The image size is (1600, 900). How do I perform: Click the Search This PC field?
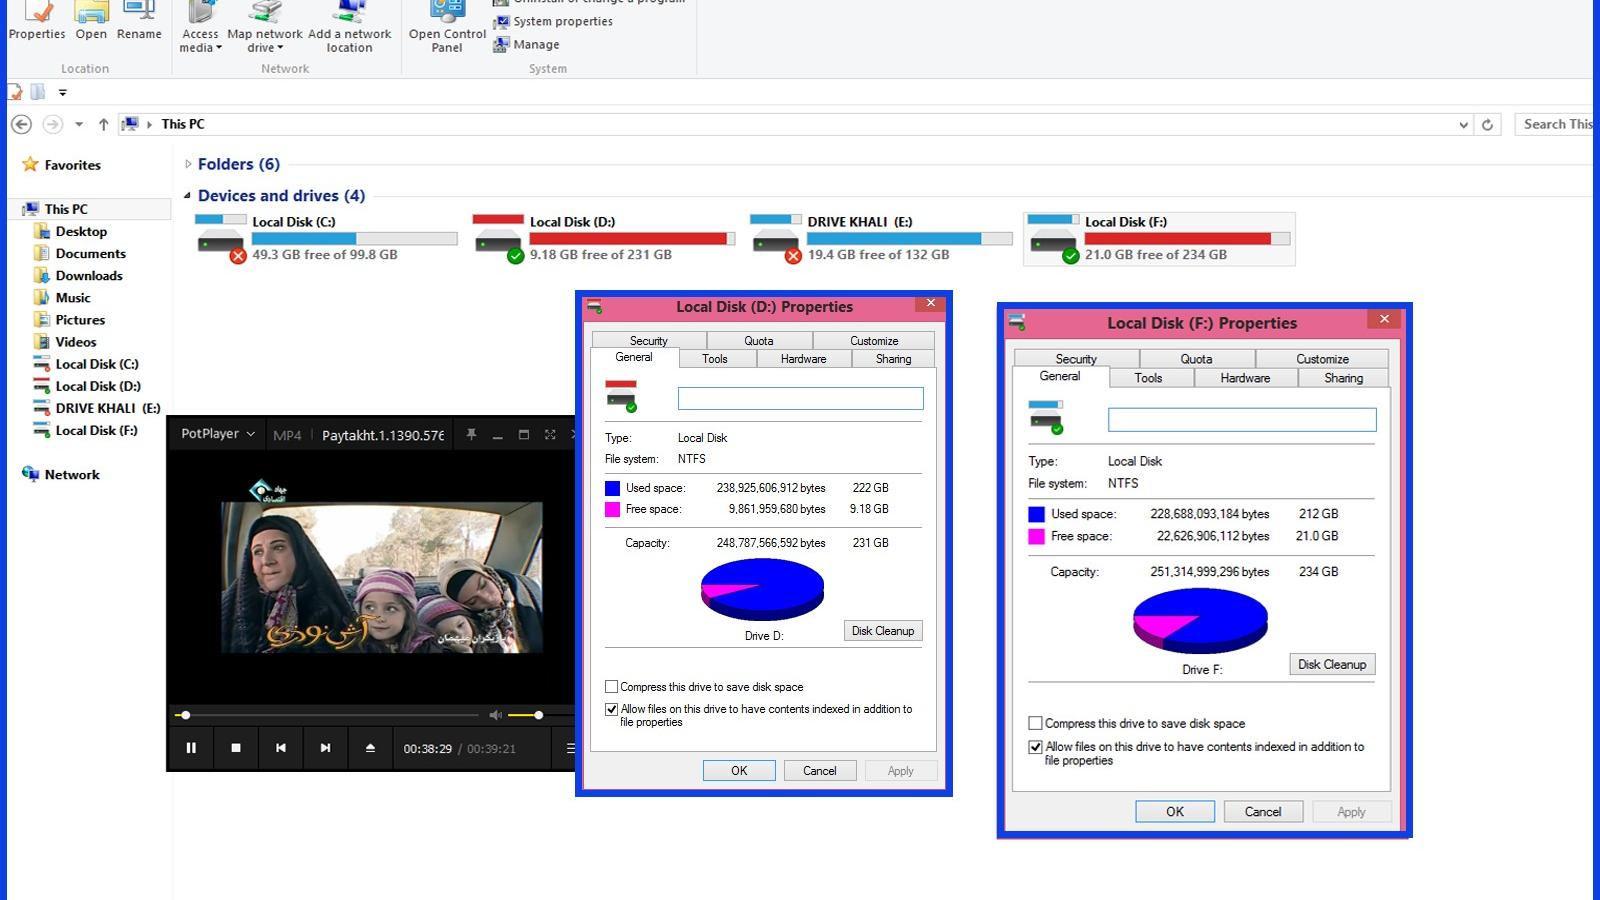tap(1553, 124)
